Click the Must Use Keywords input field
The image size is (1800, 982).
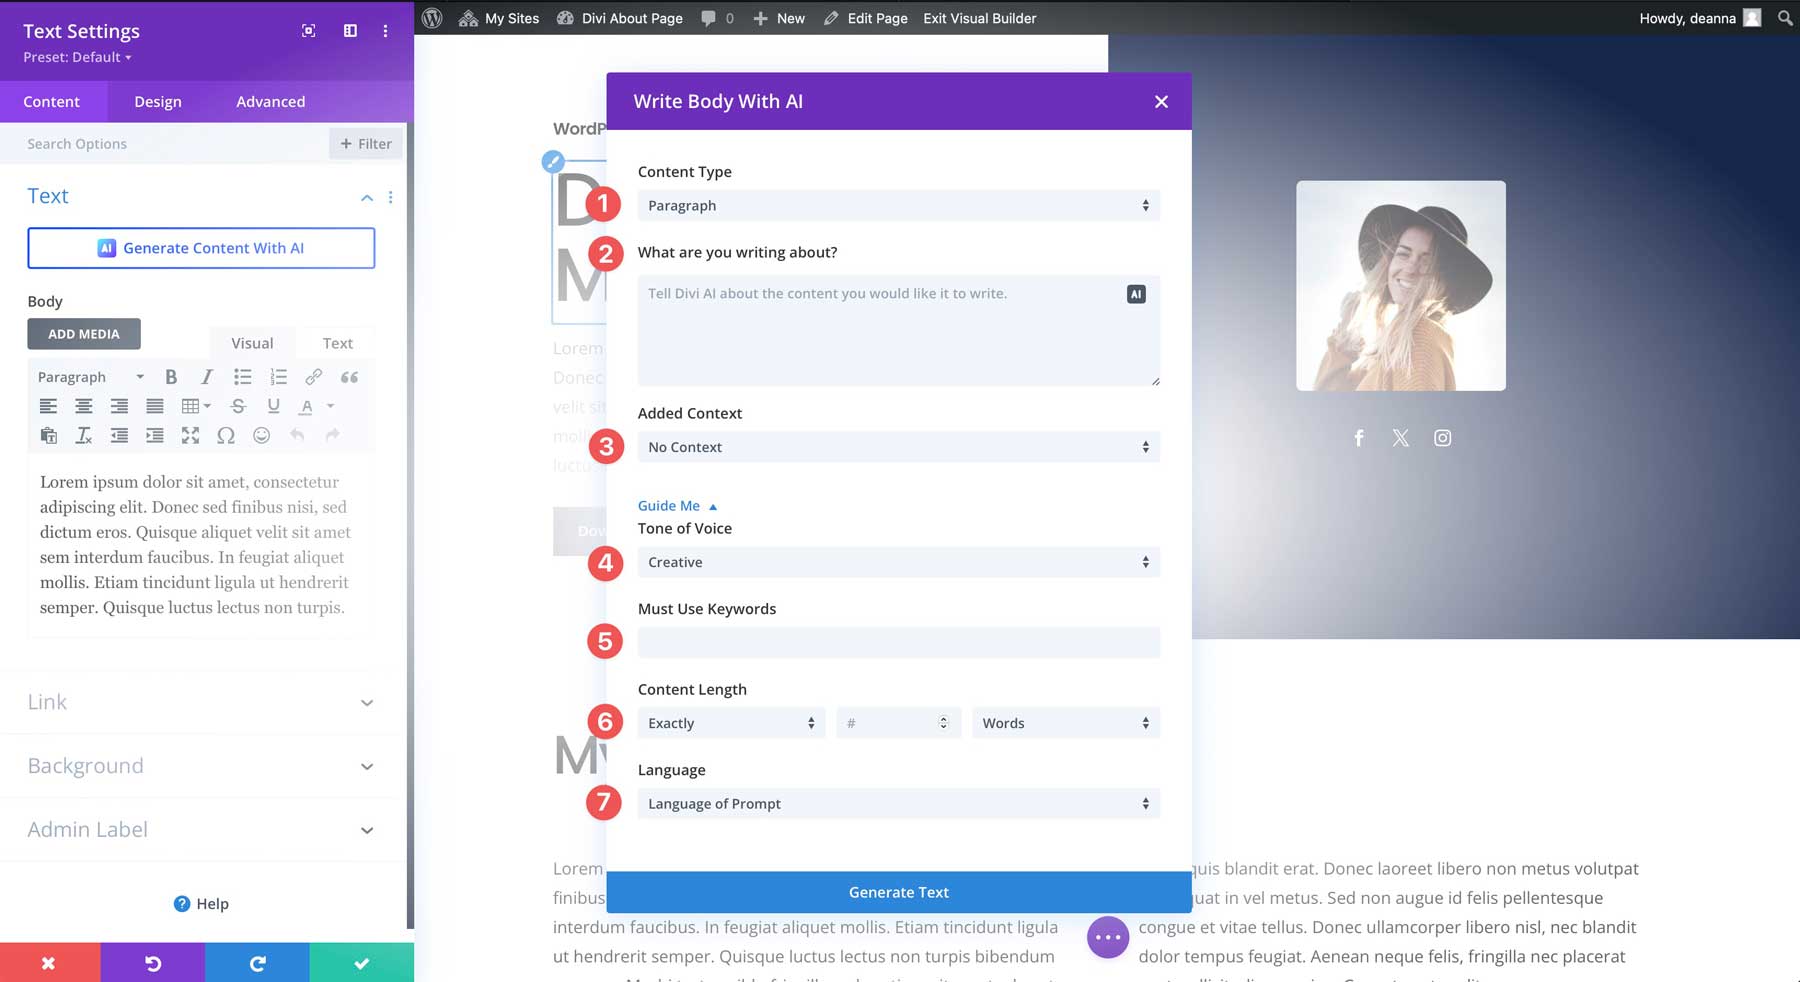click(897, 641)
